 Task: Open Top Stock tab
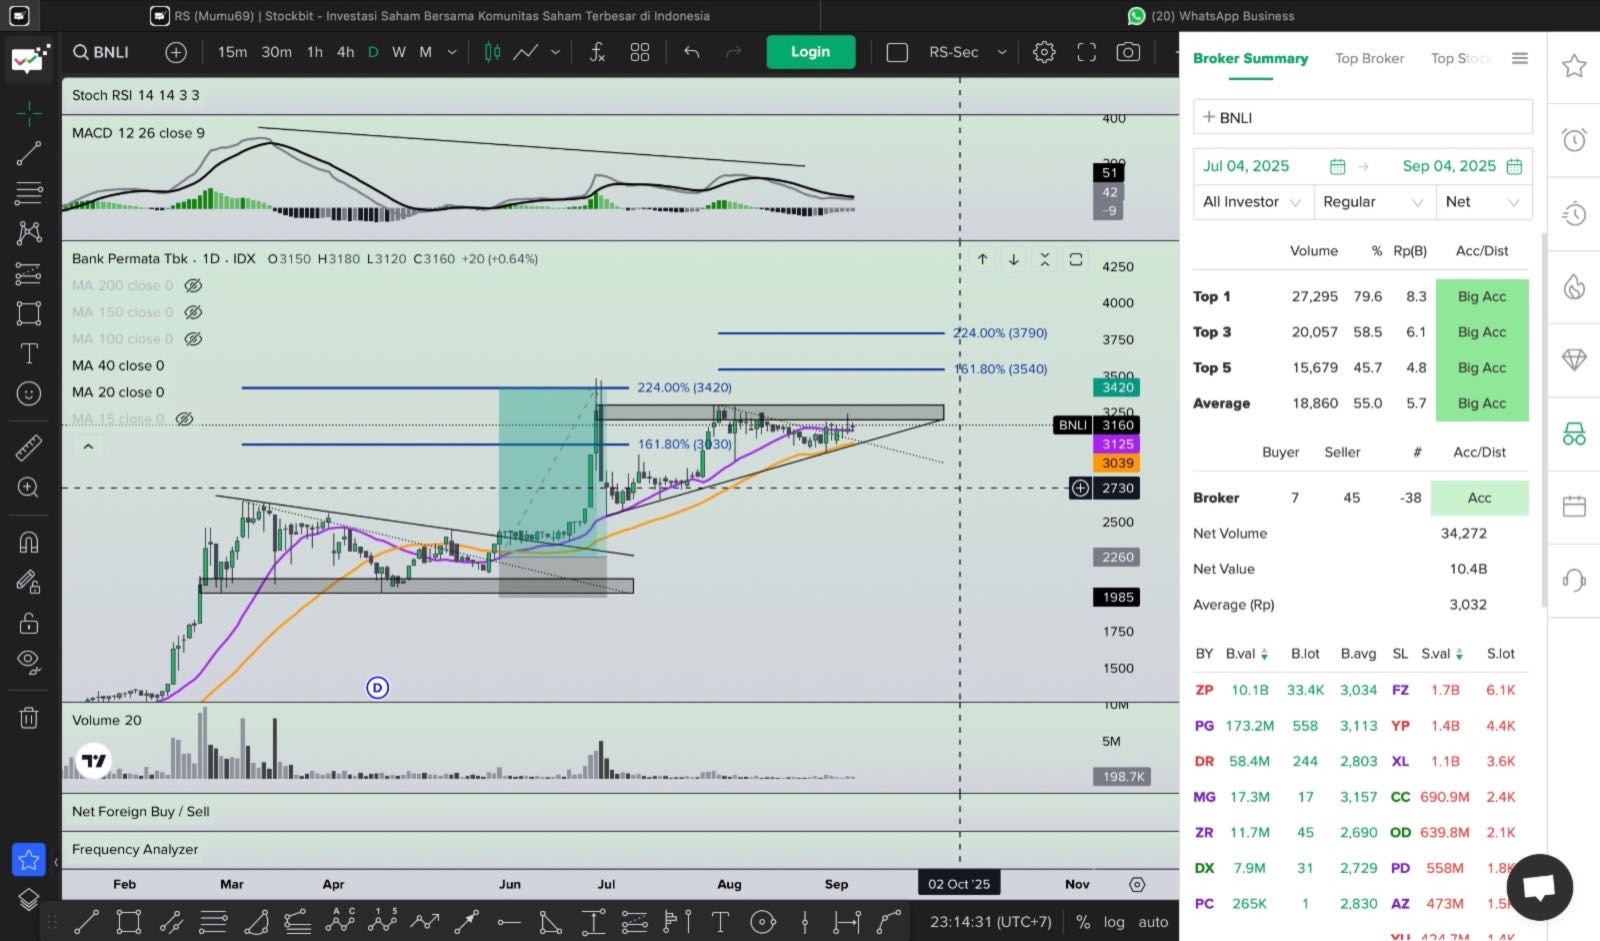(1461, 58)
